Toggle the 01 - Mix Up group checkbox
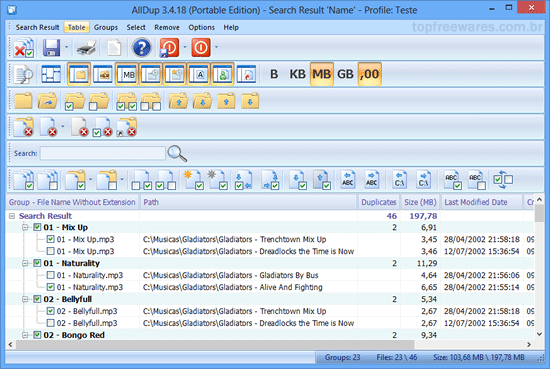The height and width of the screenshot is (369, 550). coord(37,227)
